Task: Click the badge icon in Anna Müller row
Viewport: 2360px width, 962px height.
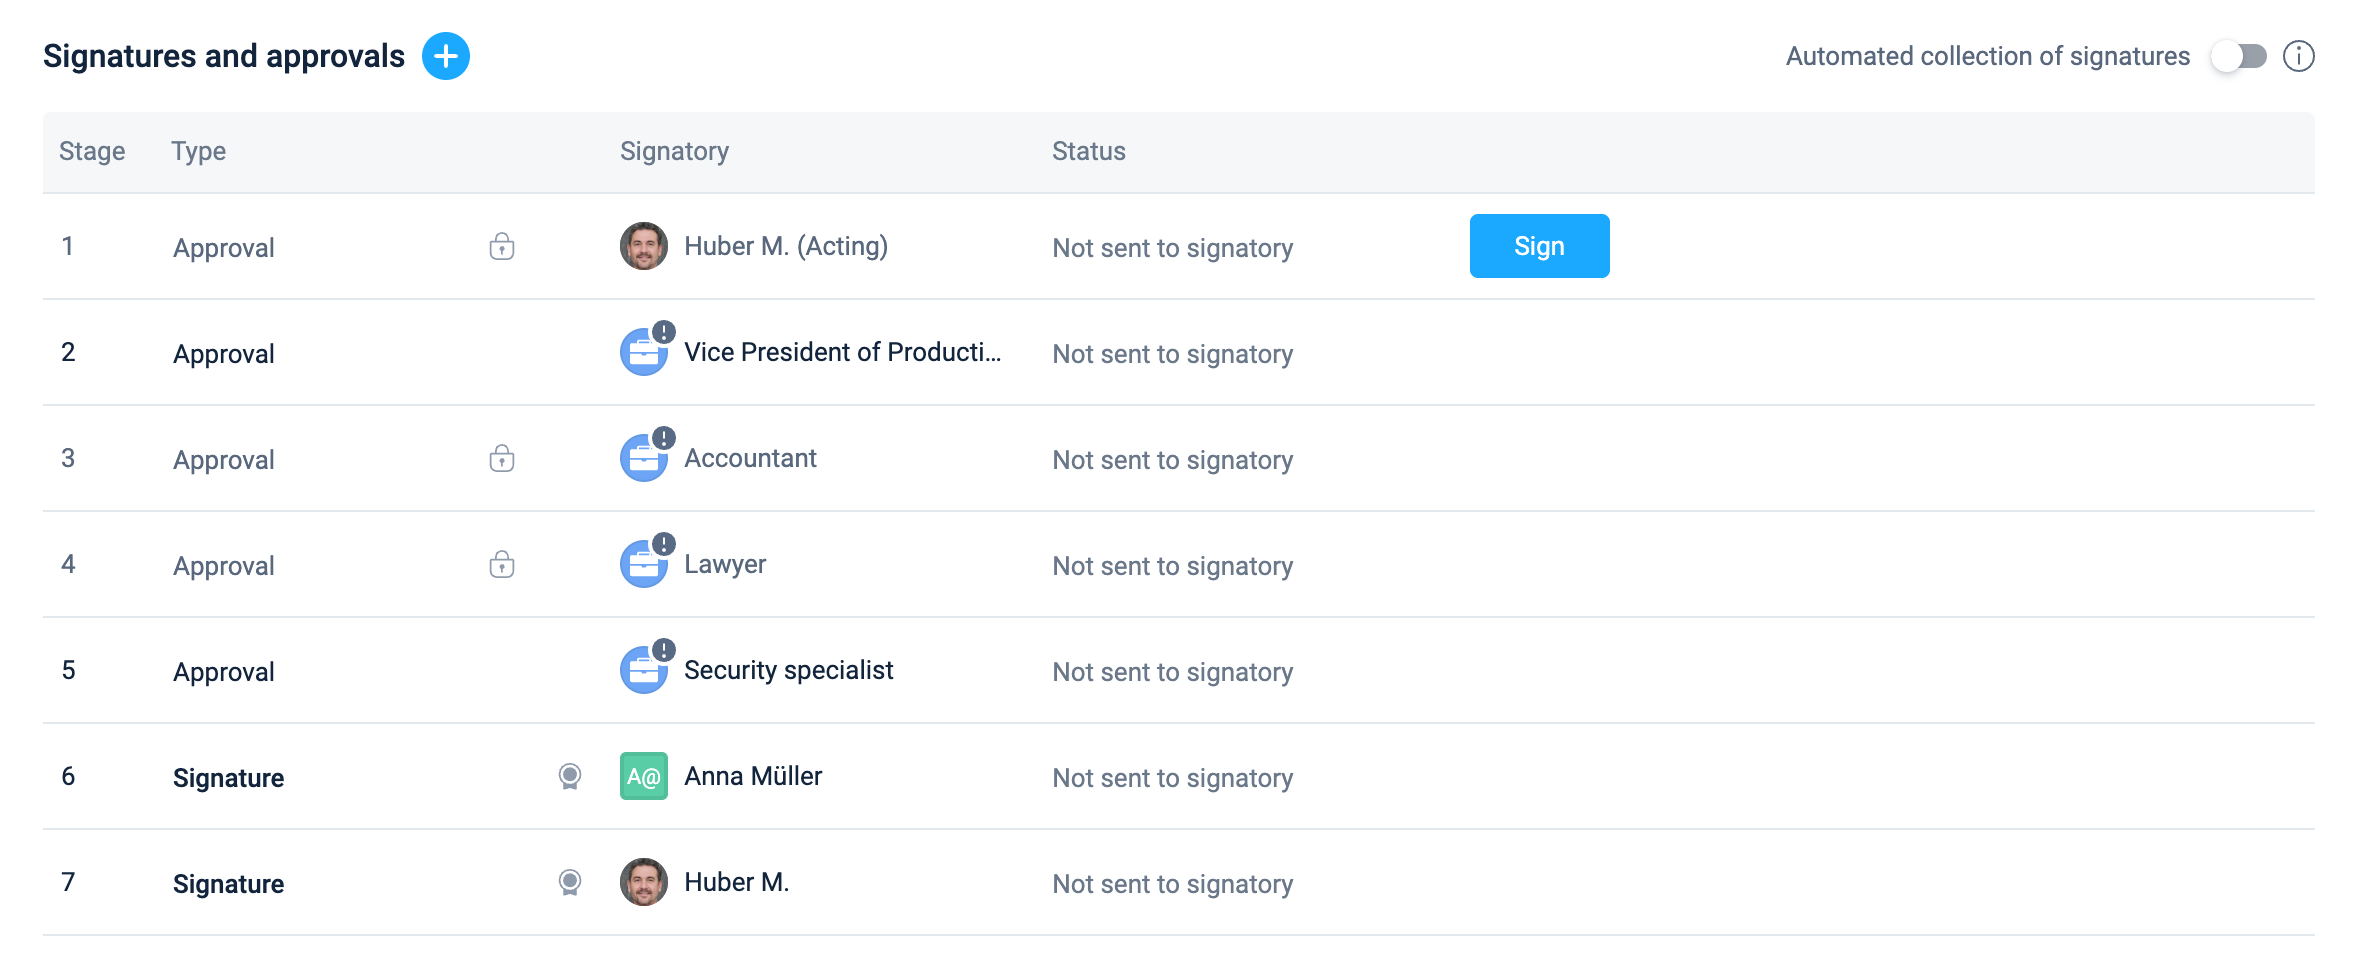Action: pyautogui.click(x=570, y=776)
